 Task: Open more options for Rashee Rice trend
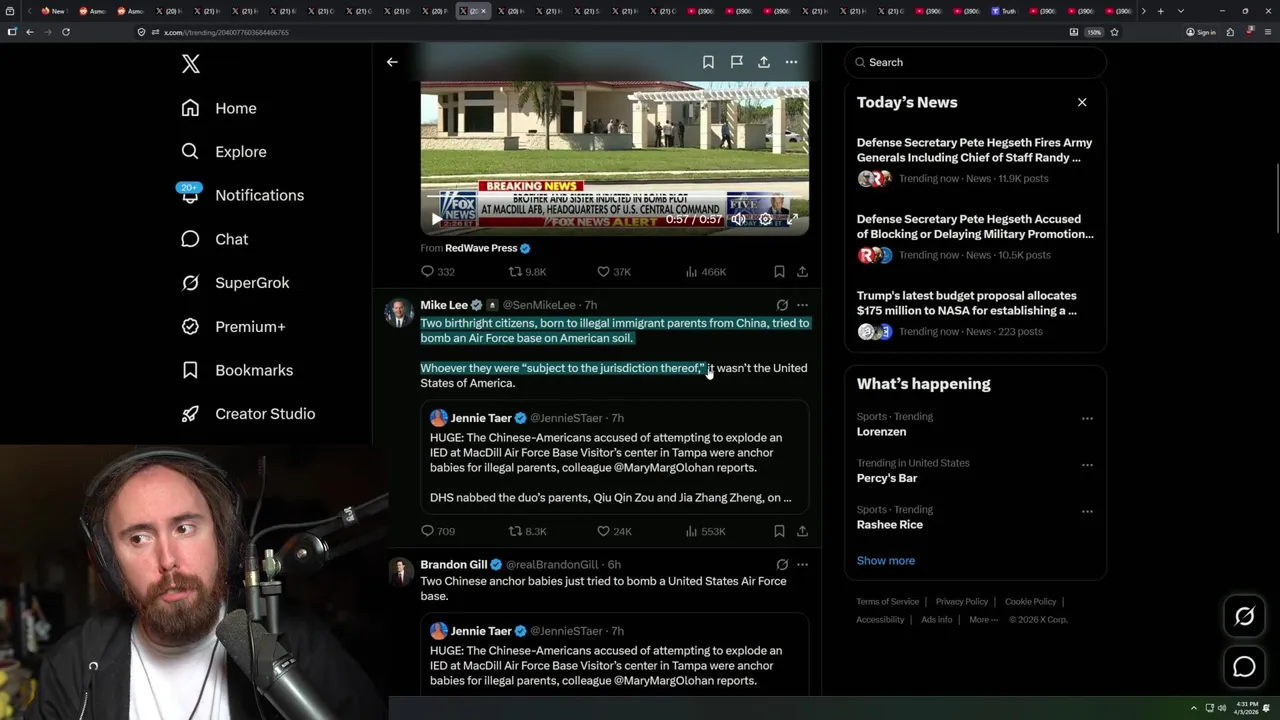1087,511
